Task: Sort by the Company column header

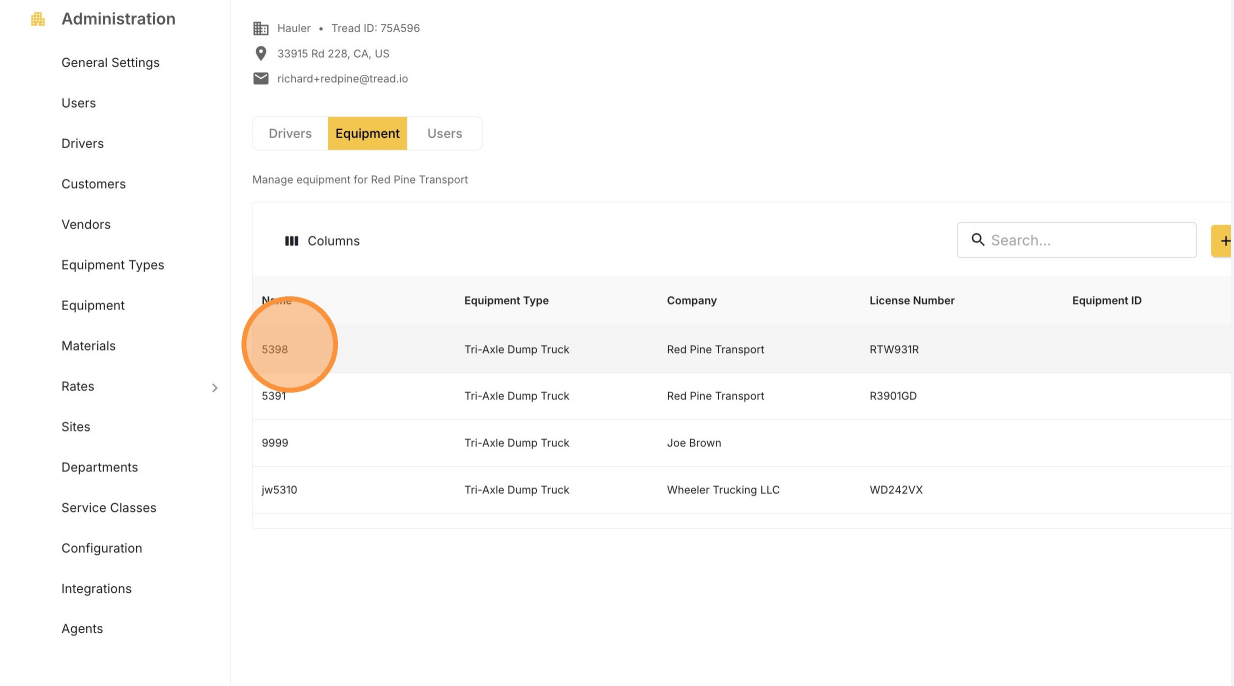Action: pos(692,300)
